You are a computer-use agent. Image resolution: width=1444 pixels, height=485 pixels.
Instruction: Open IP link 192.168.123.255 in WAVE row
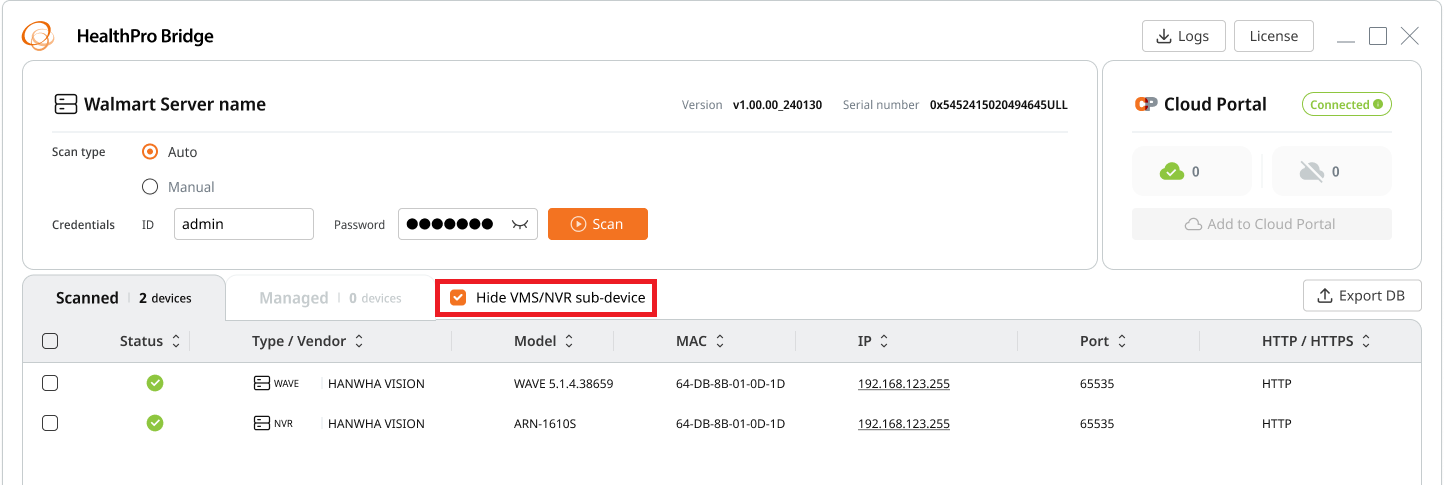[x=904, y=383]
